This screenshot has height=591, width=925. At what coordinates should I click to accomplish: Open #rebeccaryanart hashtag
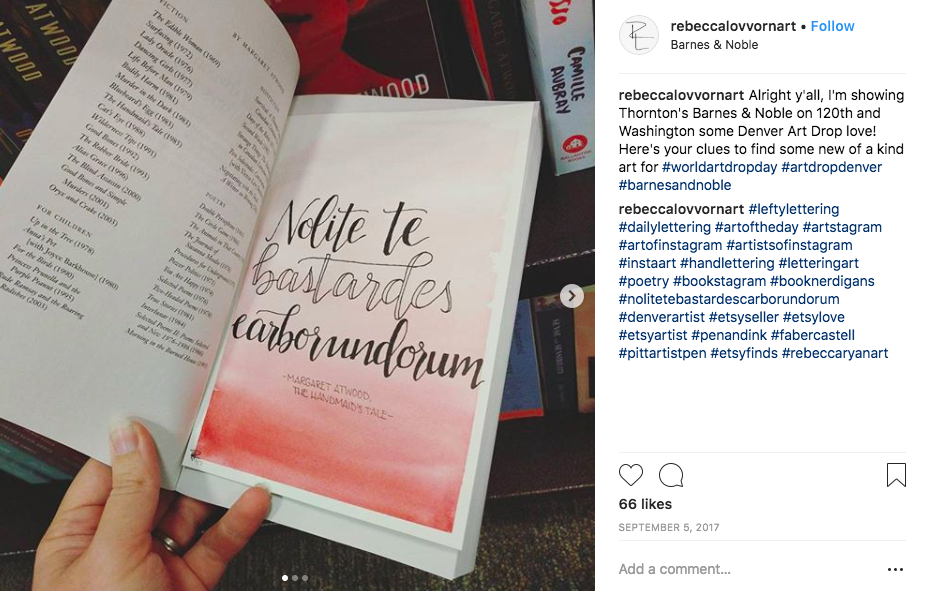coord(835,353)
